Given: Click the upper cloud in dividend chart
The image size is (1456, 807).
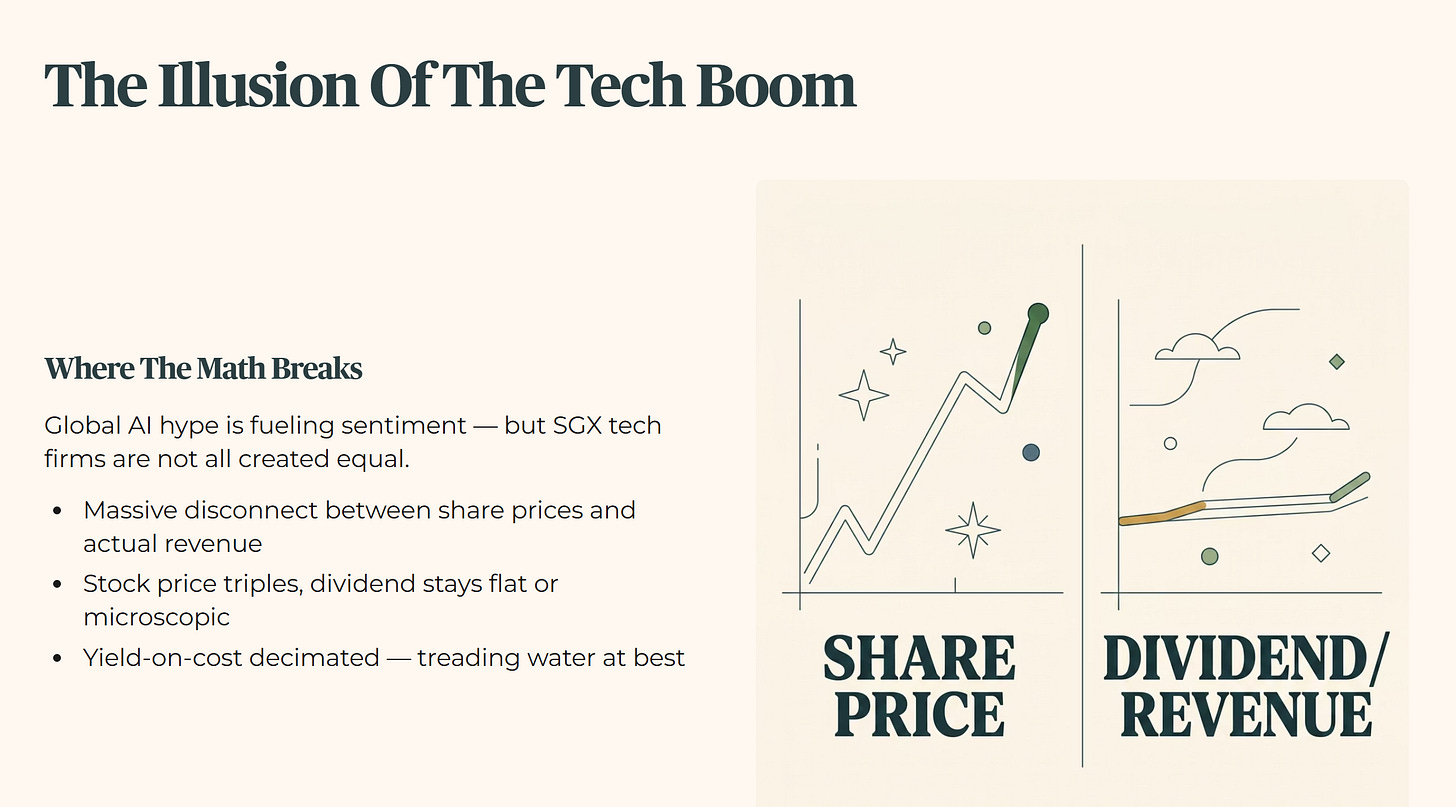Looking at the screenshot, I should pyautogui.click(x=1197, y=347).
